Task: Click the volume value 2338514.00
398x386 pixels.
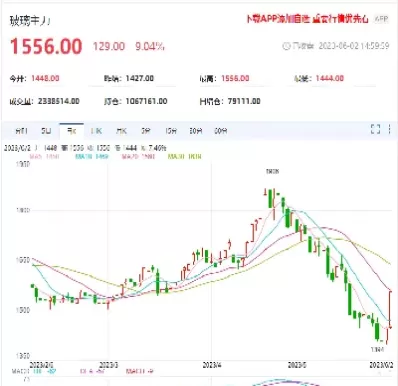Action: pos(59,101)
